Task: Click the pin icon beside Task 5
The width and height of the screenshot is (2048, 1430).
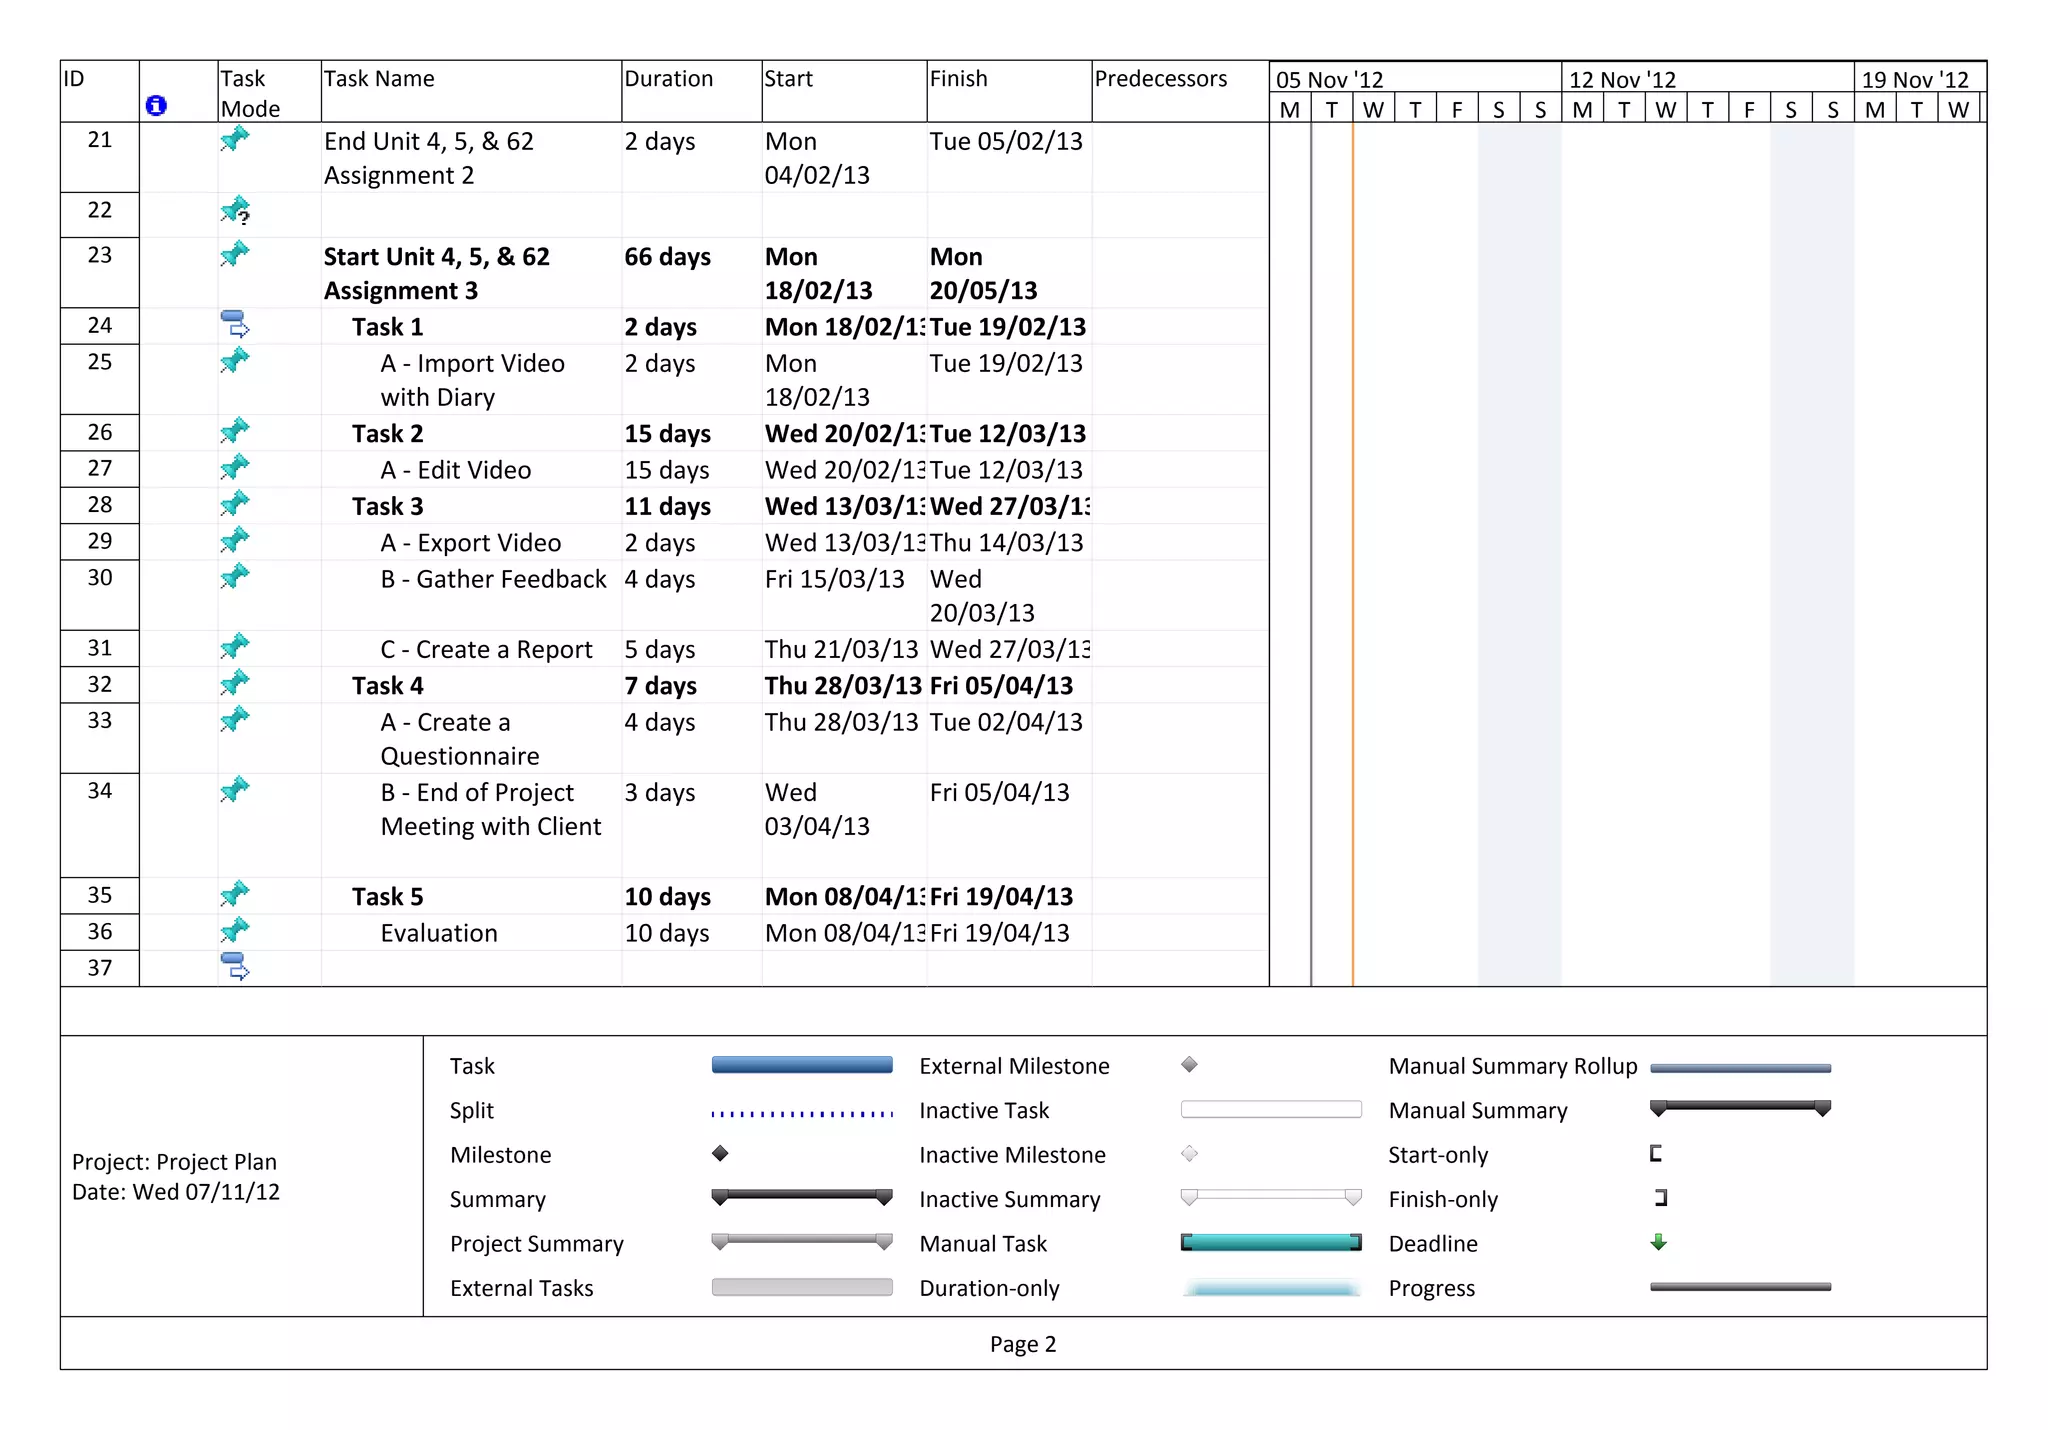Action: click(x=234, y=893)
